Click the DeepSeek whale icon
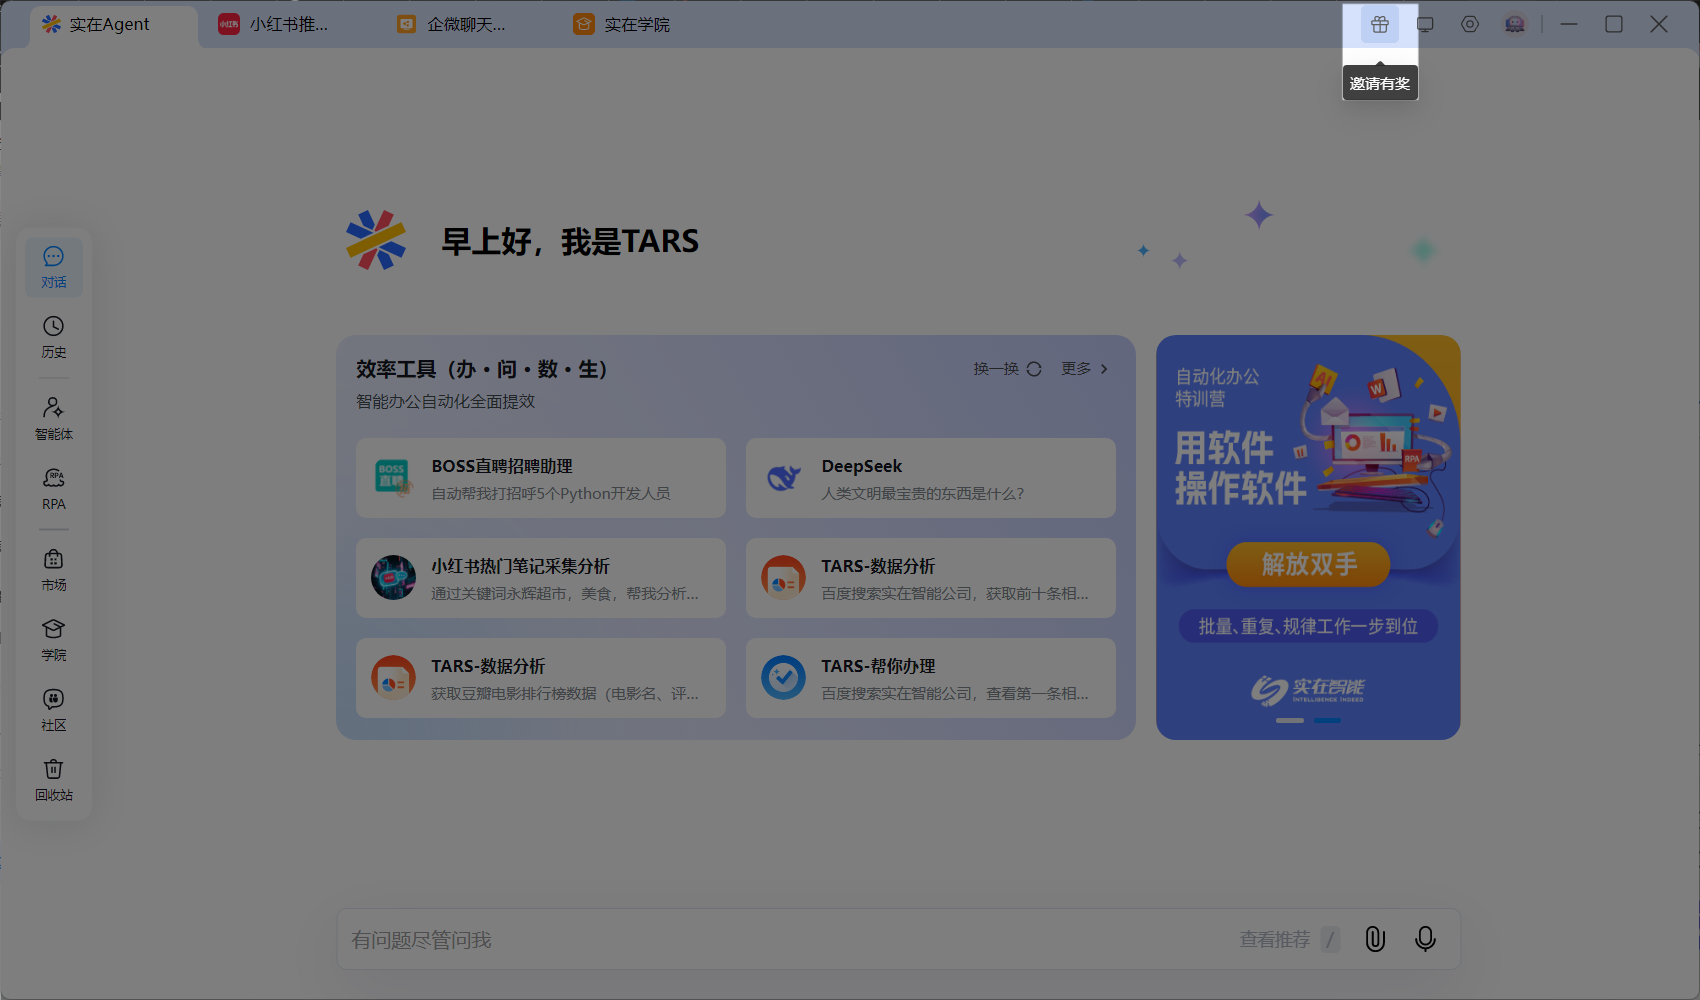The height and width of the screenshot is (1000, 1700). (783, 478)
